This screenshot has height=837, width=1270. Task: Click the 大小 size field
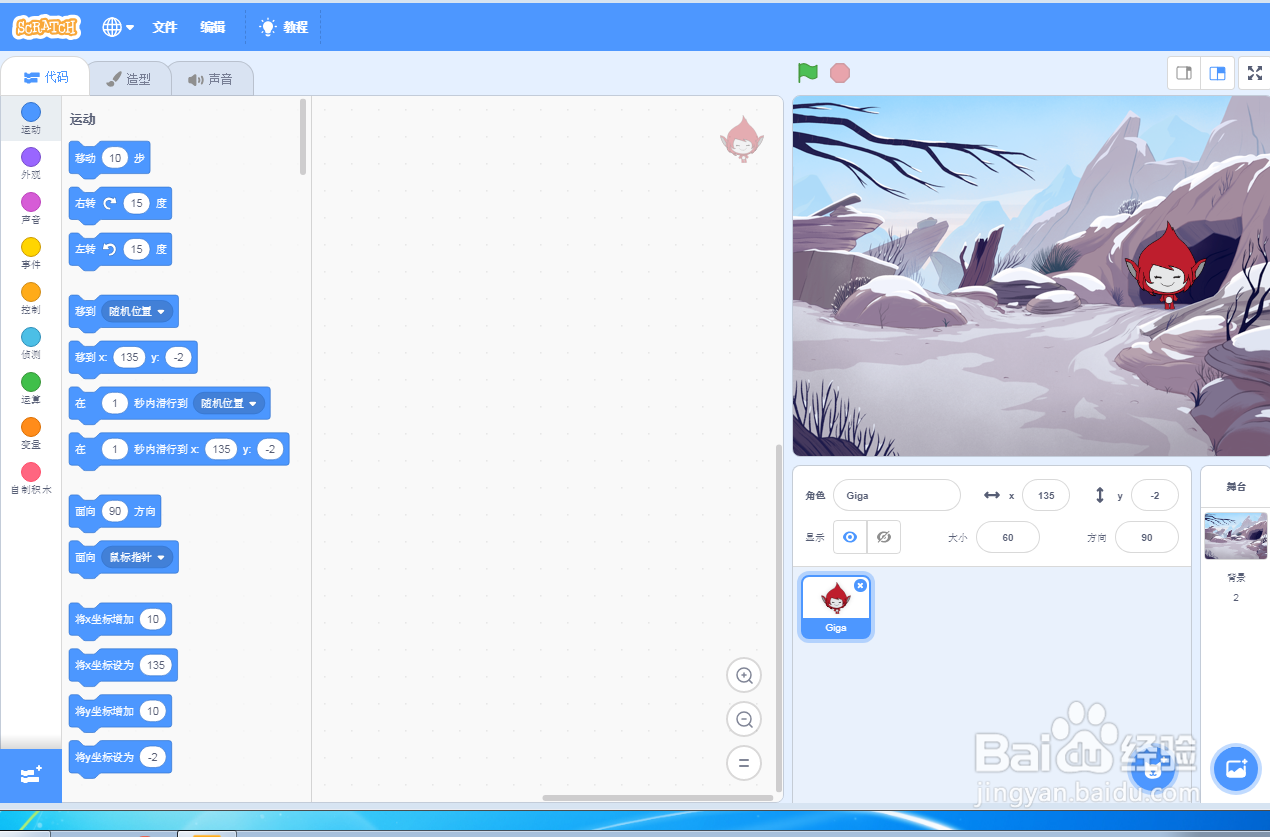[1008, 537]
